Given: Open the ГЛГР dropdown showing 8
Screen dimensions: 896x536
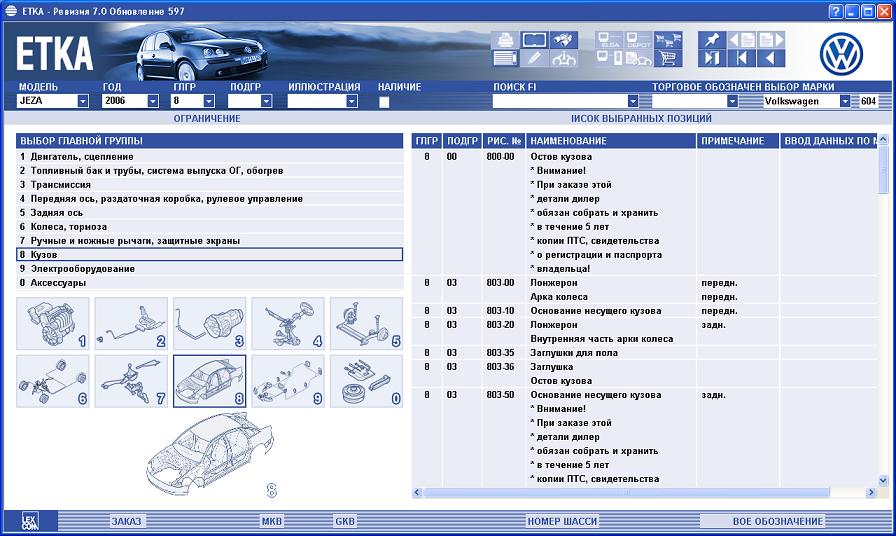Looking at the screenshot, I should (x=209, y=101).
